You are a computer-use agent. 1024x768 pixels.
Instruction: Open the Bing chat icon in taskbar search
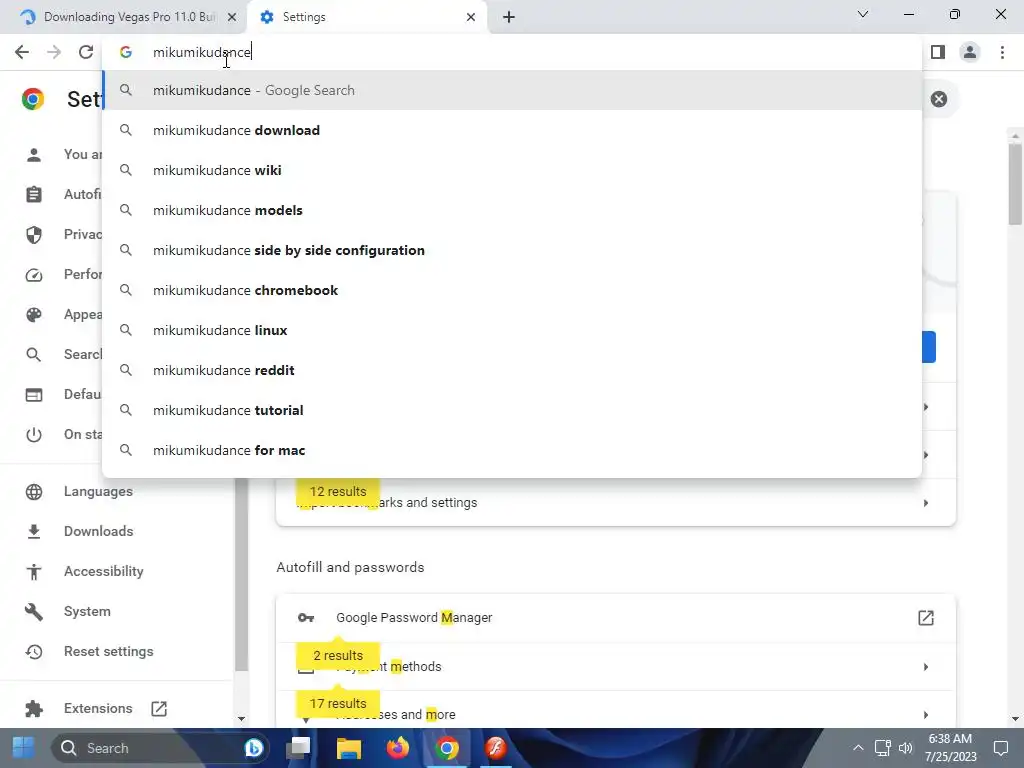(253, 748)
